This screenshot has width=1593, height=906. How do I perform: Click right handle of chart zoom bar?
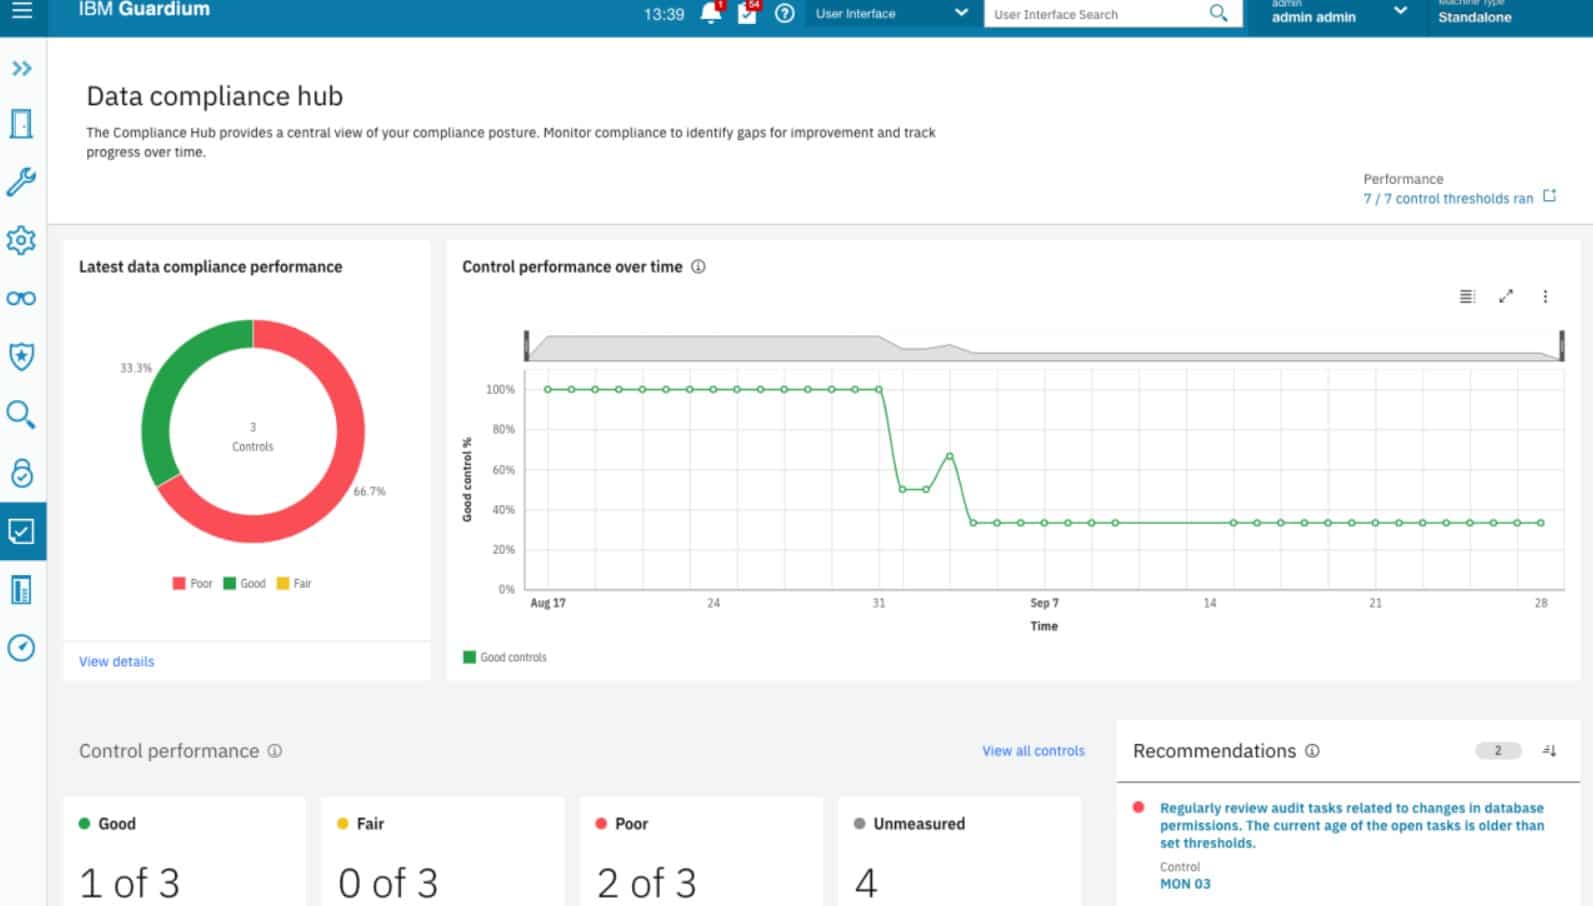(1561, 346)
